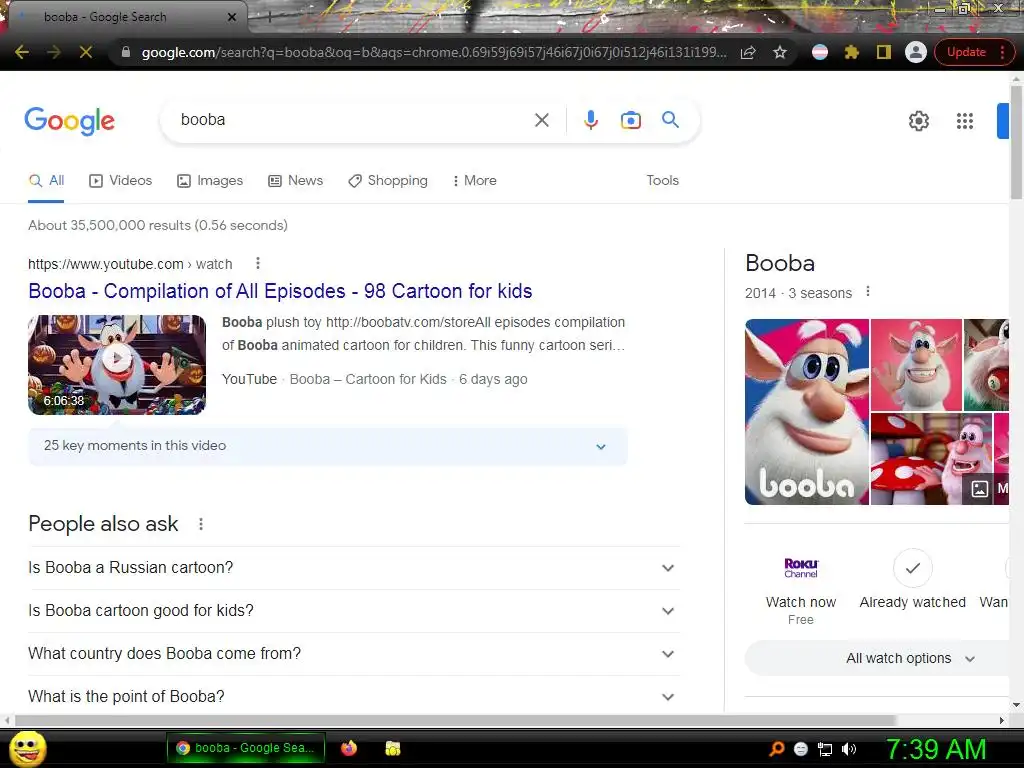Switch to the Shopping tab
This screenshot has height=768, width=1024.
coord(388,181)
